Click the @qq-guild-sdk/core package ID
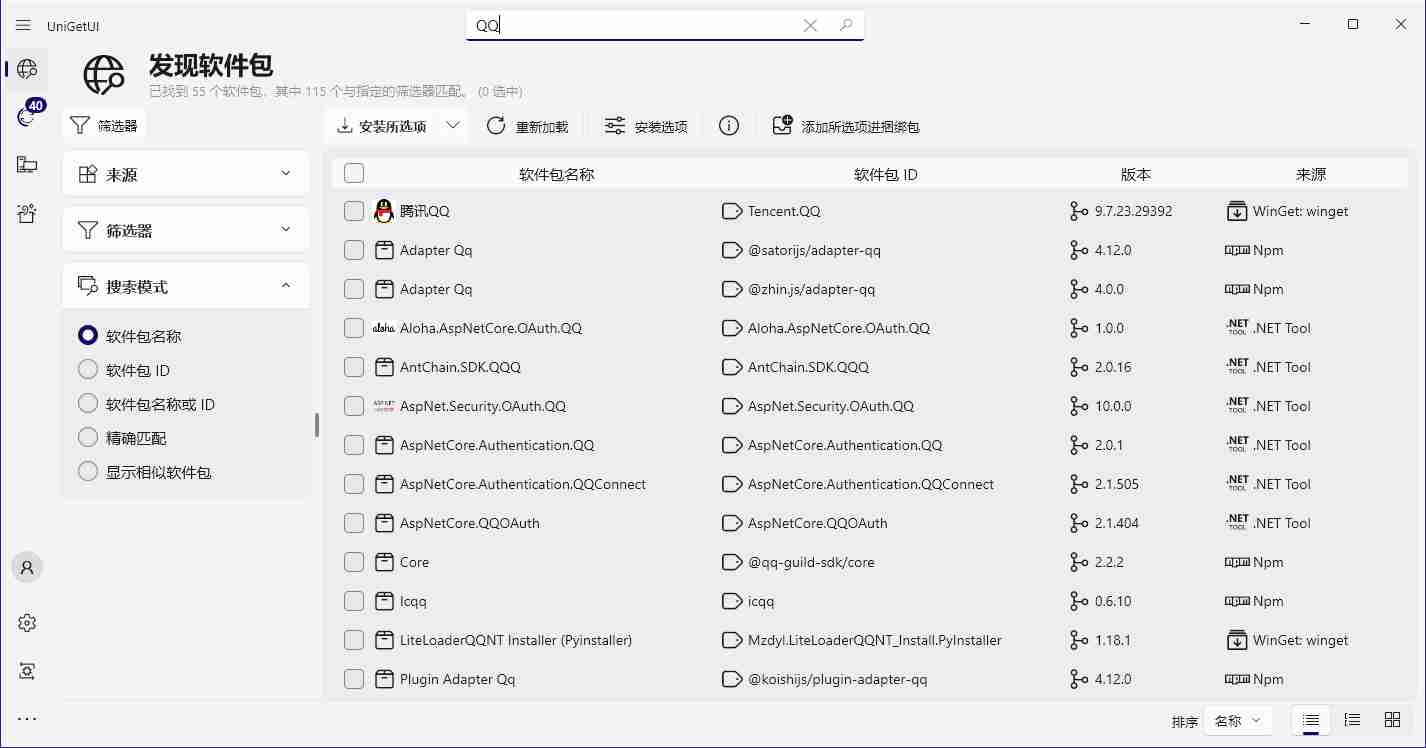Viewport: 1426px width, 748px height. coord(811,562)
